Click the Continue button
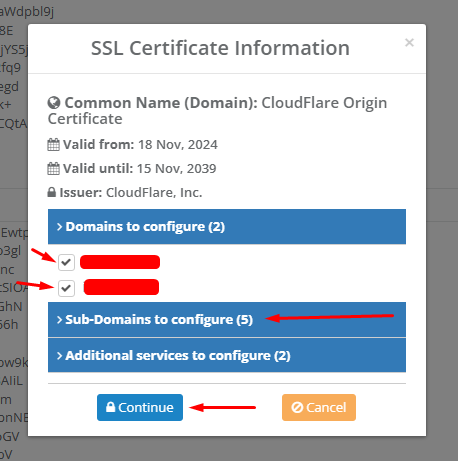The width and height of the screenshot is (458, 461). click(140, 407)
